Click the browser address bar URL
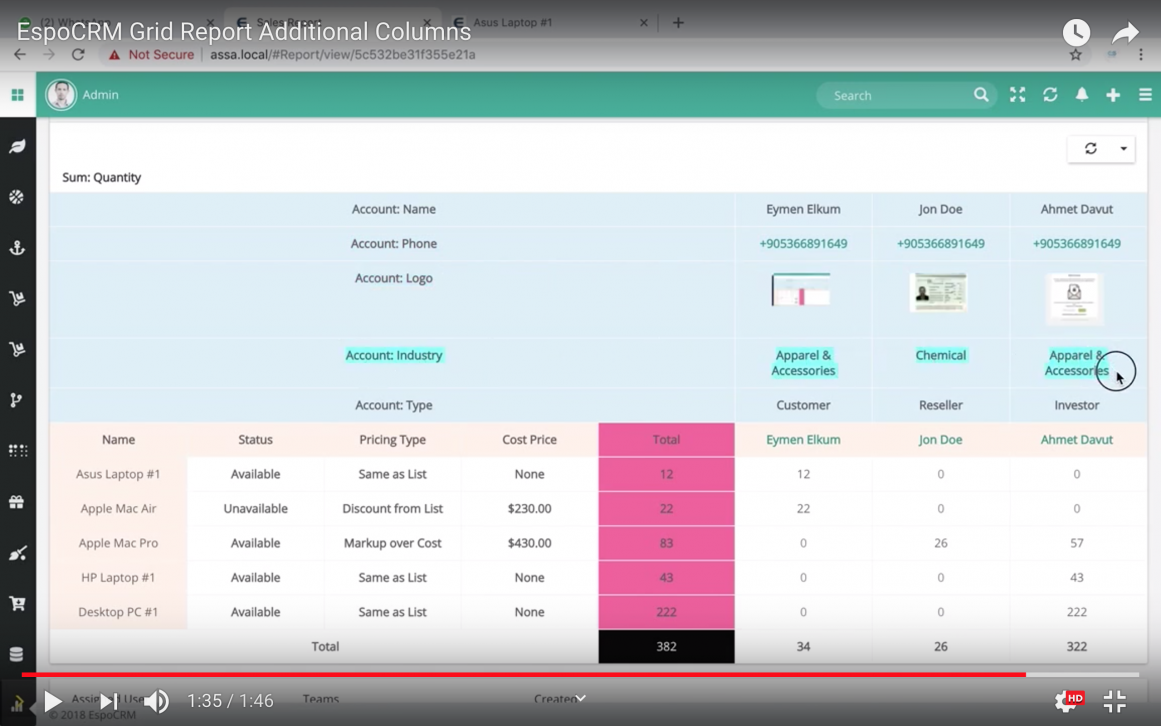Image resolution: width=1161 pixels, height=726 pixels. click(x=342, y=55)
